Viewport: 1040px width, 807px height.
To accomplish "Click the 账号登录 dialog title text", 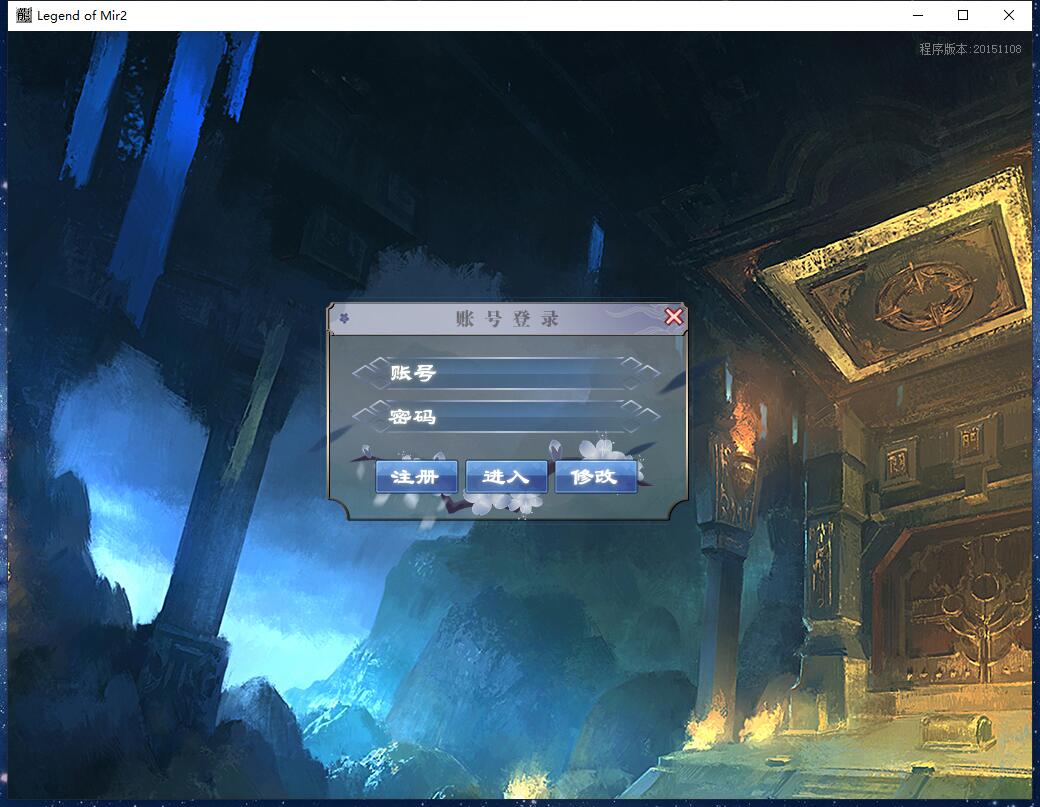I will coord(507,318).
